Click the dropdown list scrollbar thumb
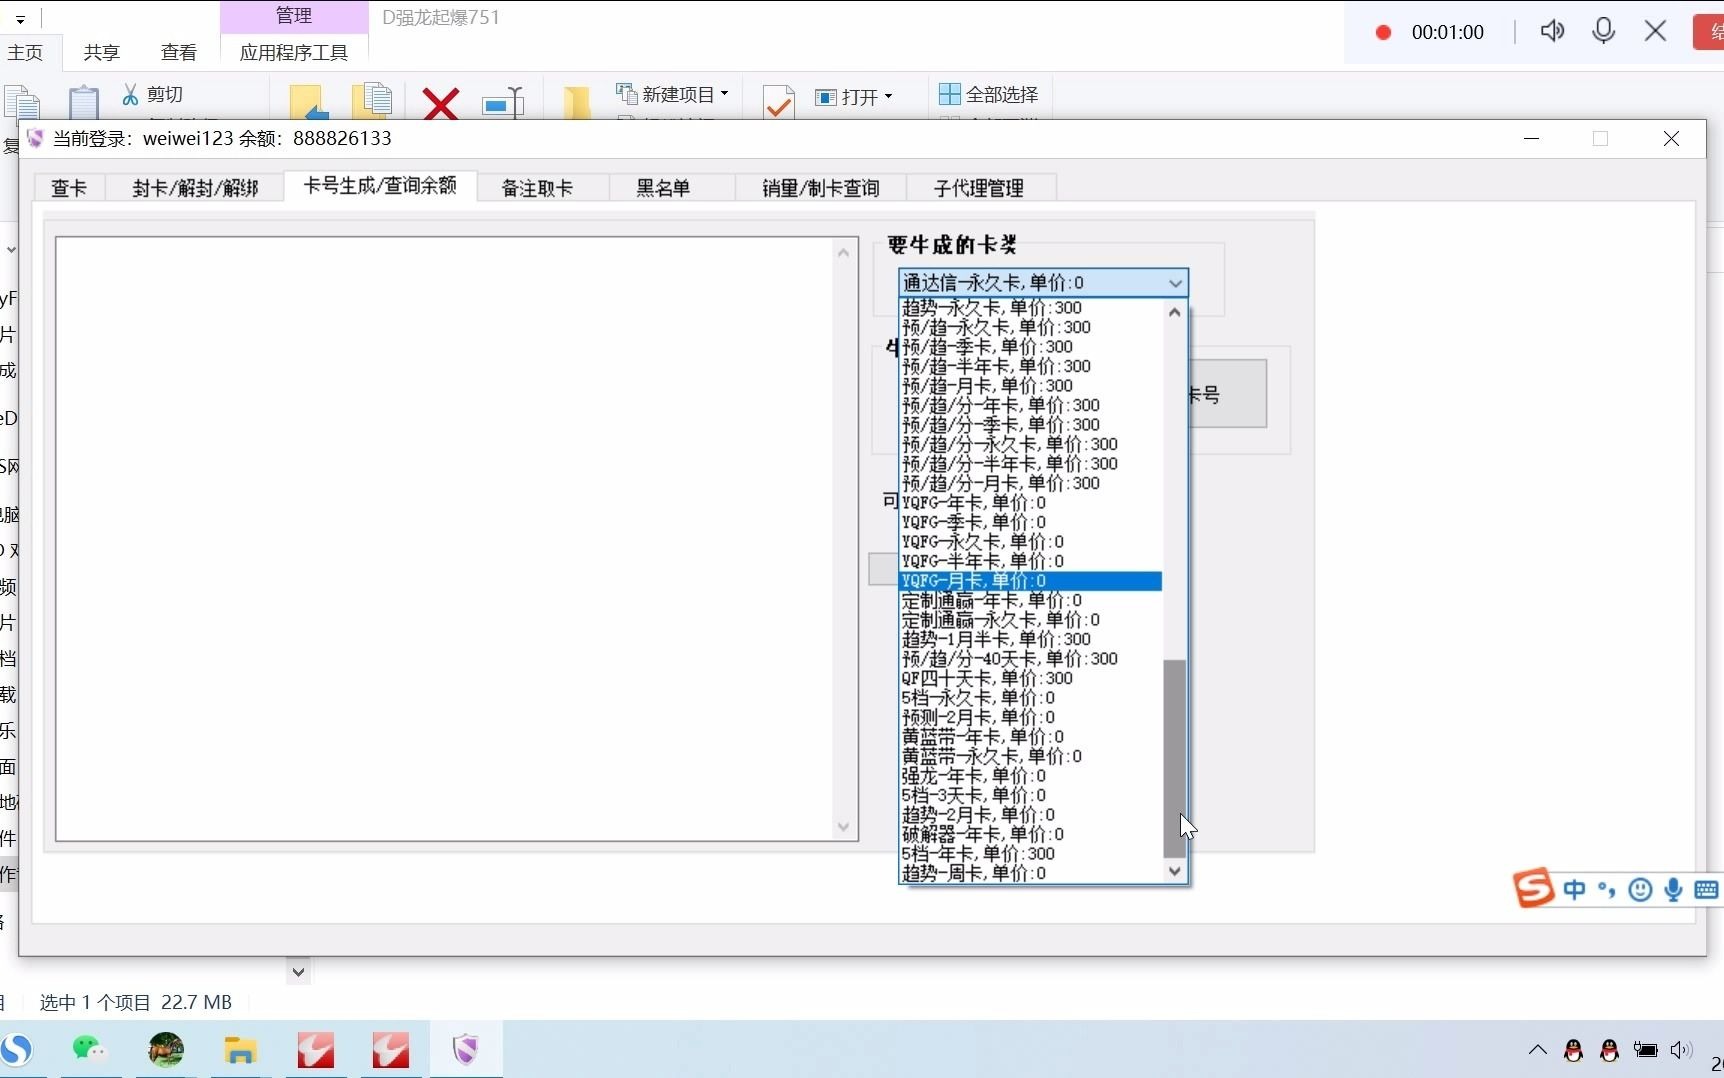The image size is (1724, 1078). (x=1175, y=758)
